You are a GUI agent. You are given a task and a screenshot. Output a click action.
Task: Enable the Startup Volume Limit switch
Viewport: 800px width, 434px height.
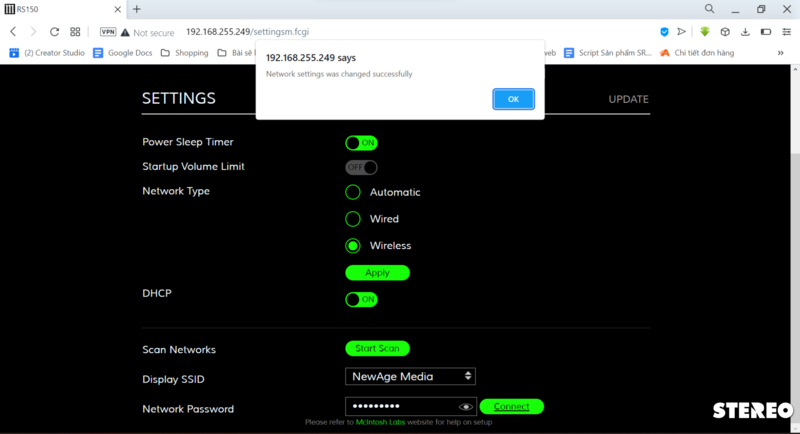point(361,167)
